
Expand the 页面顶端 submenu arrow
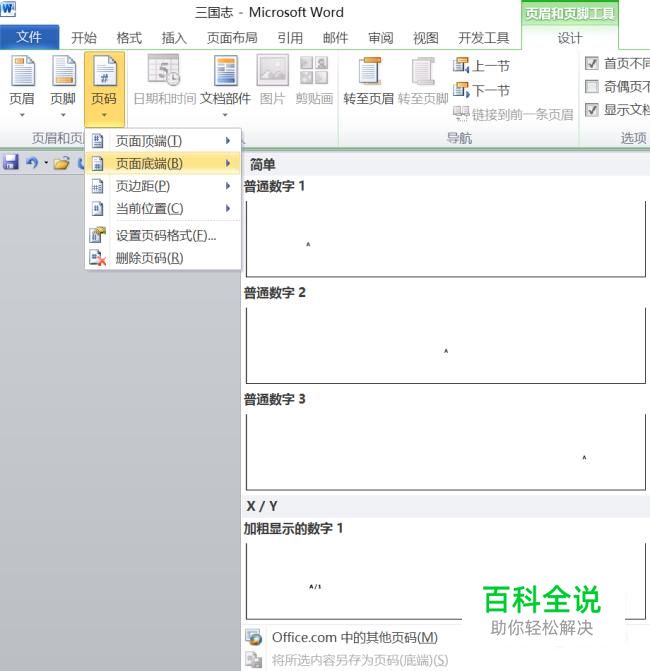pos(228,141)
